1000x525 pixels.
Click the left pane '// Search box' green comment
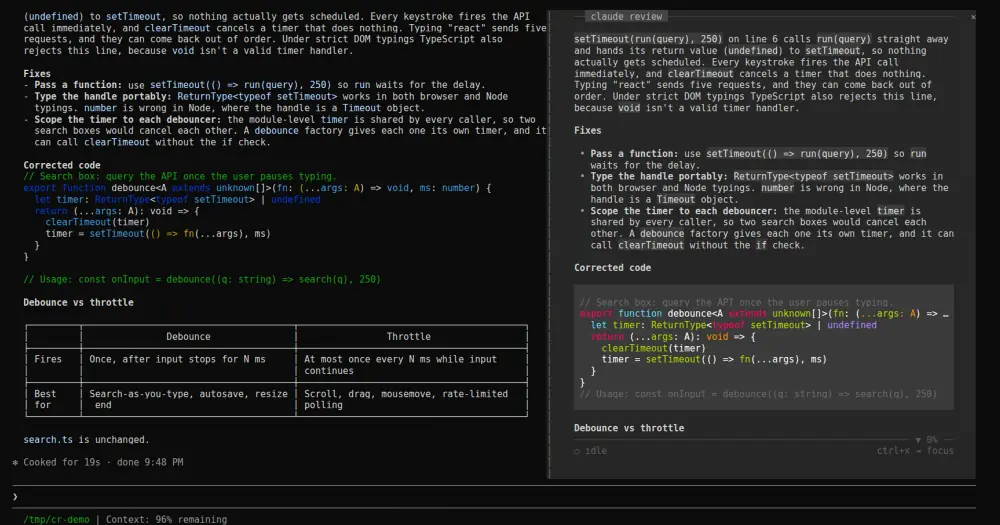click(180, 176)
